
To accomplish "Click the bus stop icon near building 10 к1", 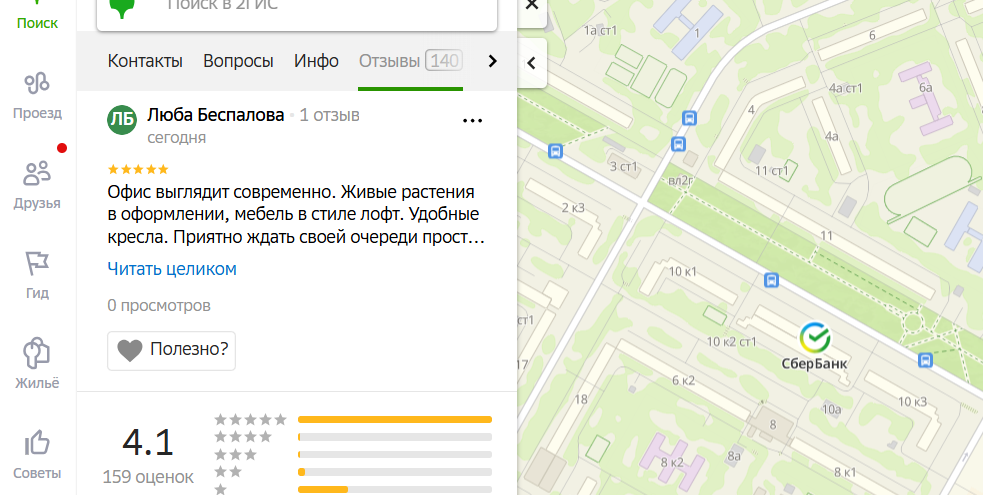I will coord(772,280).
